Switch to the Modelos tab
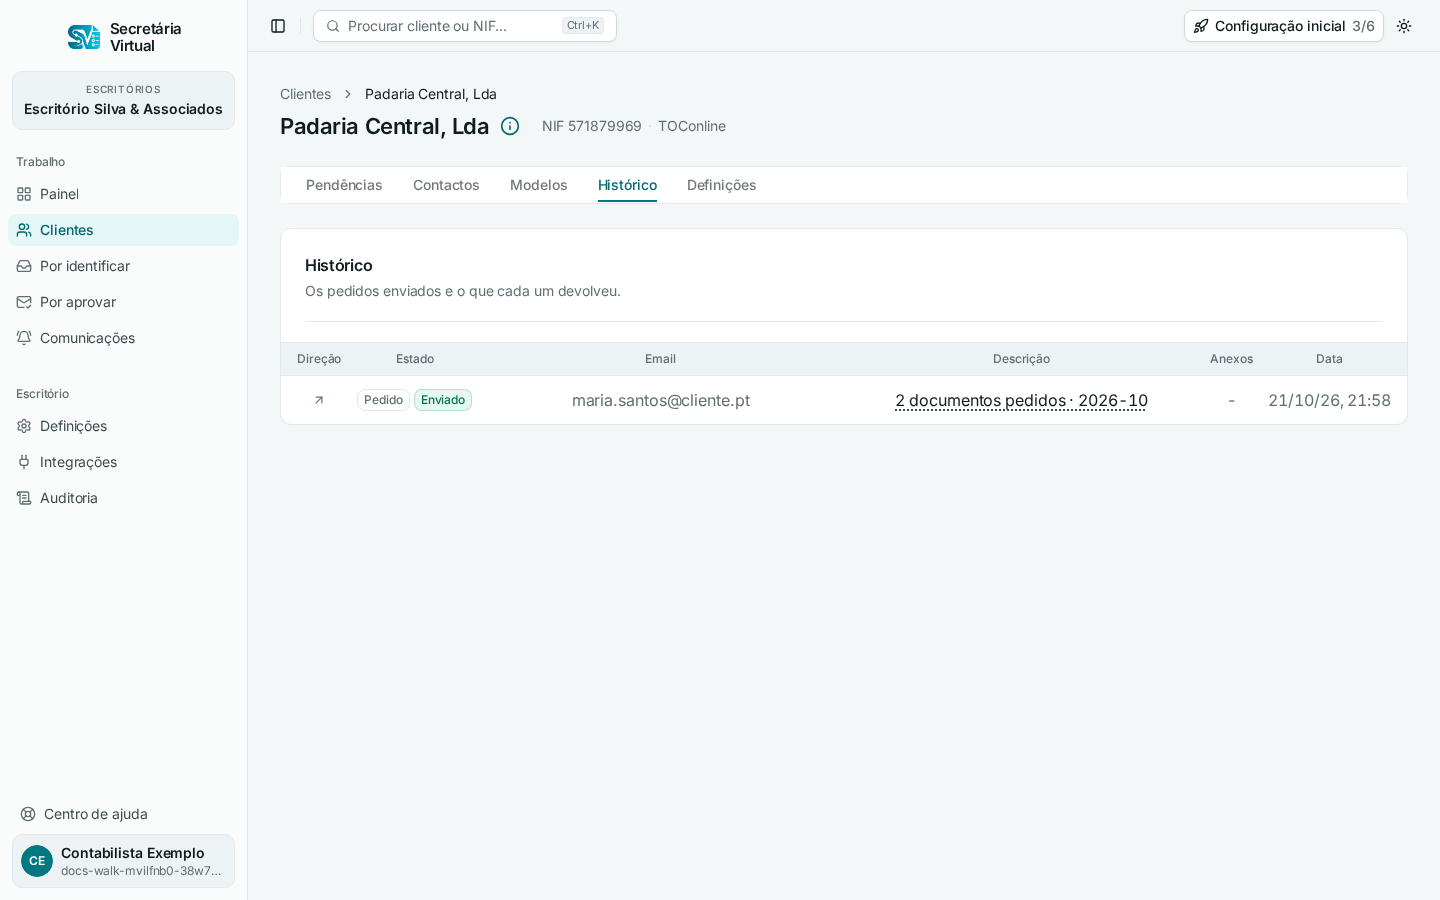This screenshot has width=1440, height=900. click(x=538, y=185)
